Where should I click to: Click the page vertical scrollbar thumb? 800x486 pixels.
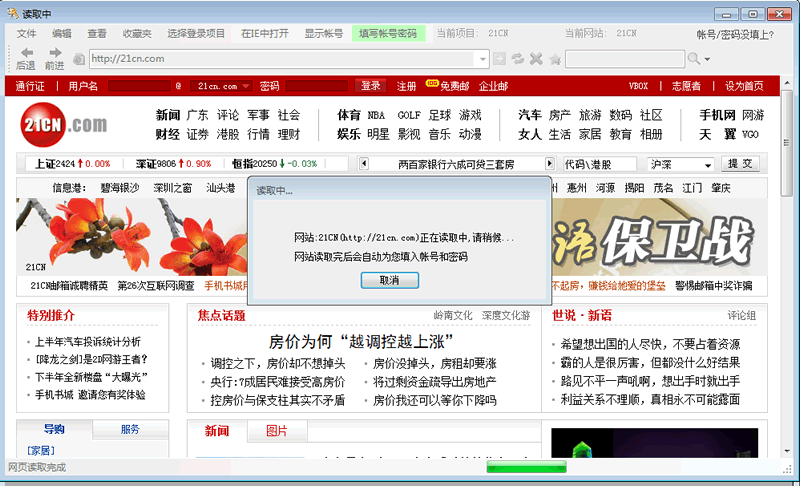tap(787, 143)
